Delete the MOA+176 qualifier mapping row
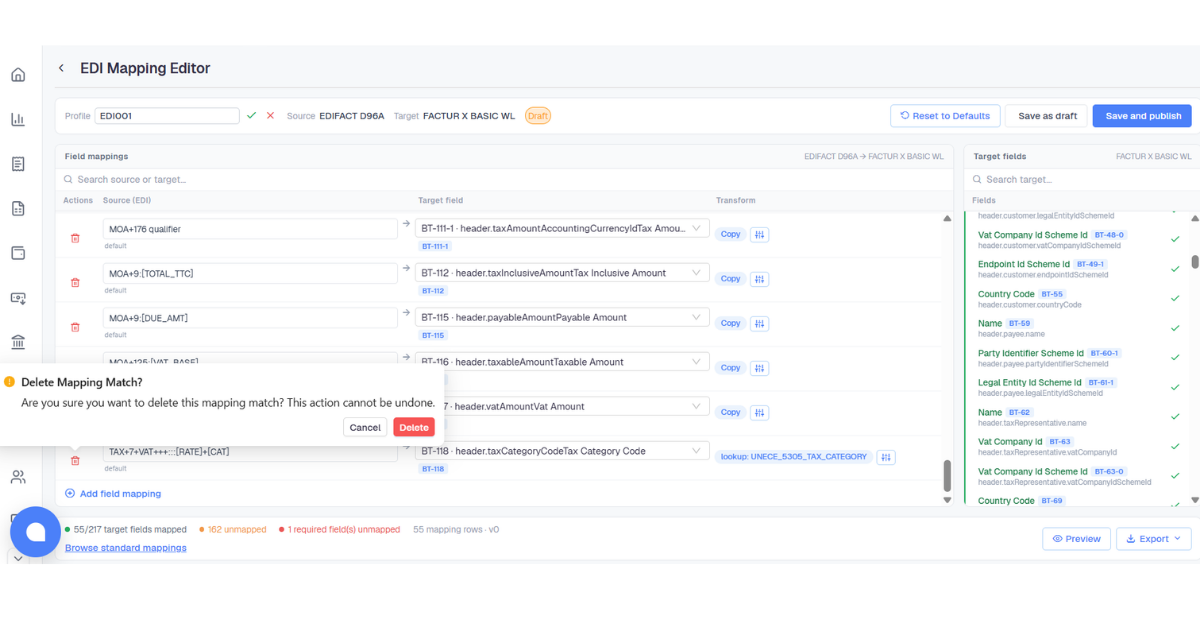 click(75, 238)
